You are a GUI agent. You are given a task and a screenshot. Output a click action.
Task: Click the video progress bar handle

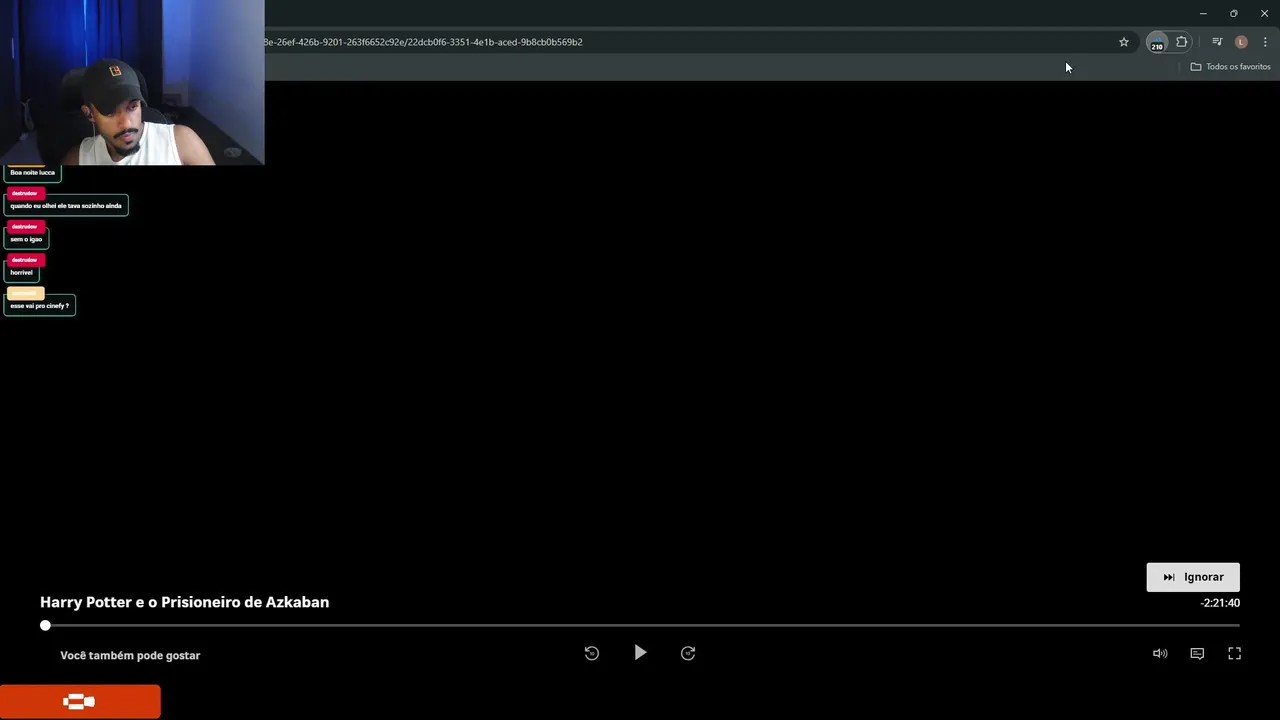[x=45, y=625]
